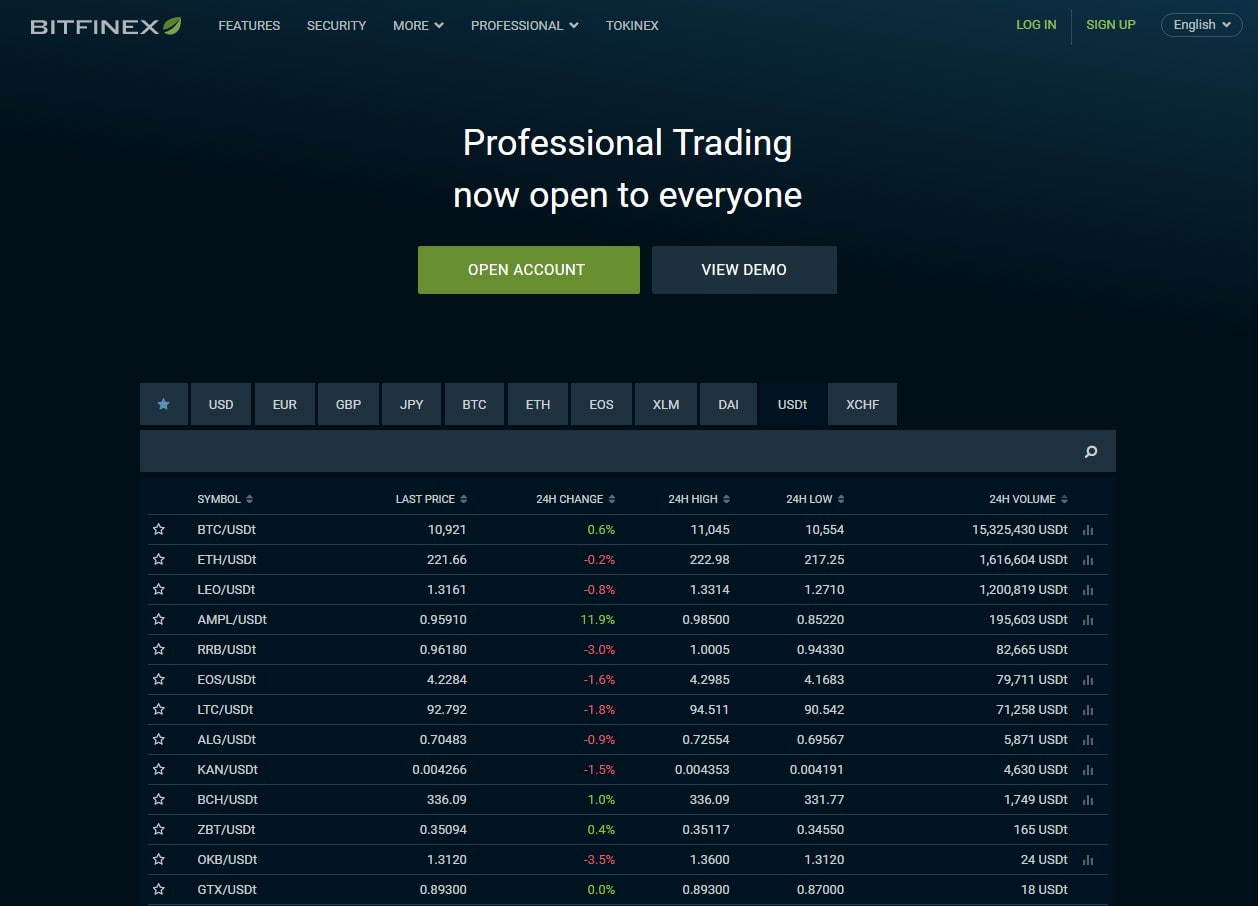This screenshot has width=1258, height=906.
Task: Select the starred favorites tab
Action: coord(163,404)
